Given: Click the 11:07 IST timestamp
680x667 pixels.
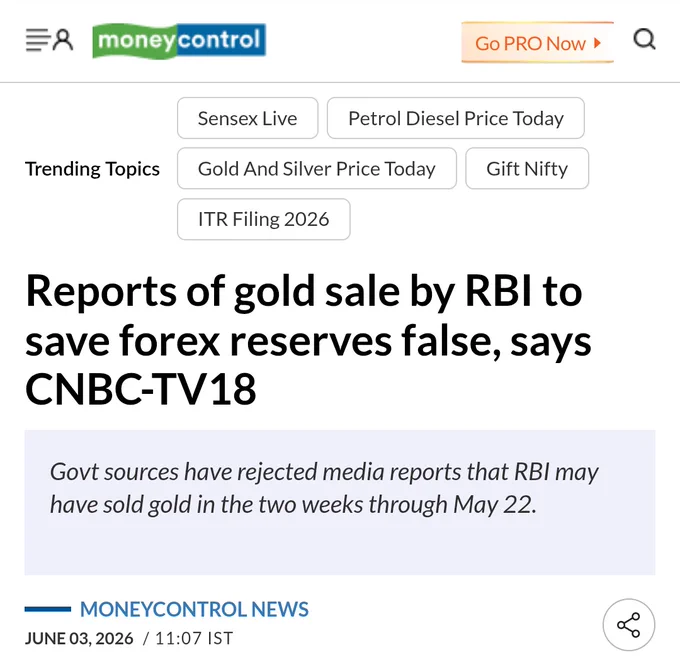Looking at the screenshot, I should 194,638.
